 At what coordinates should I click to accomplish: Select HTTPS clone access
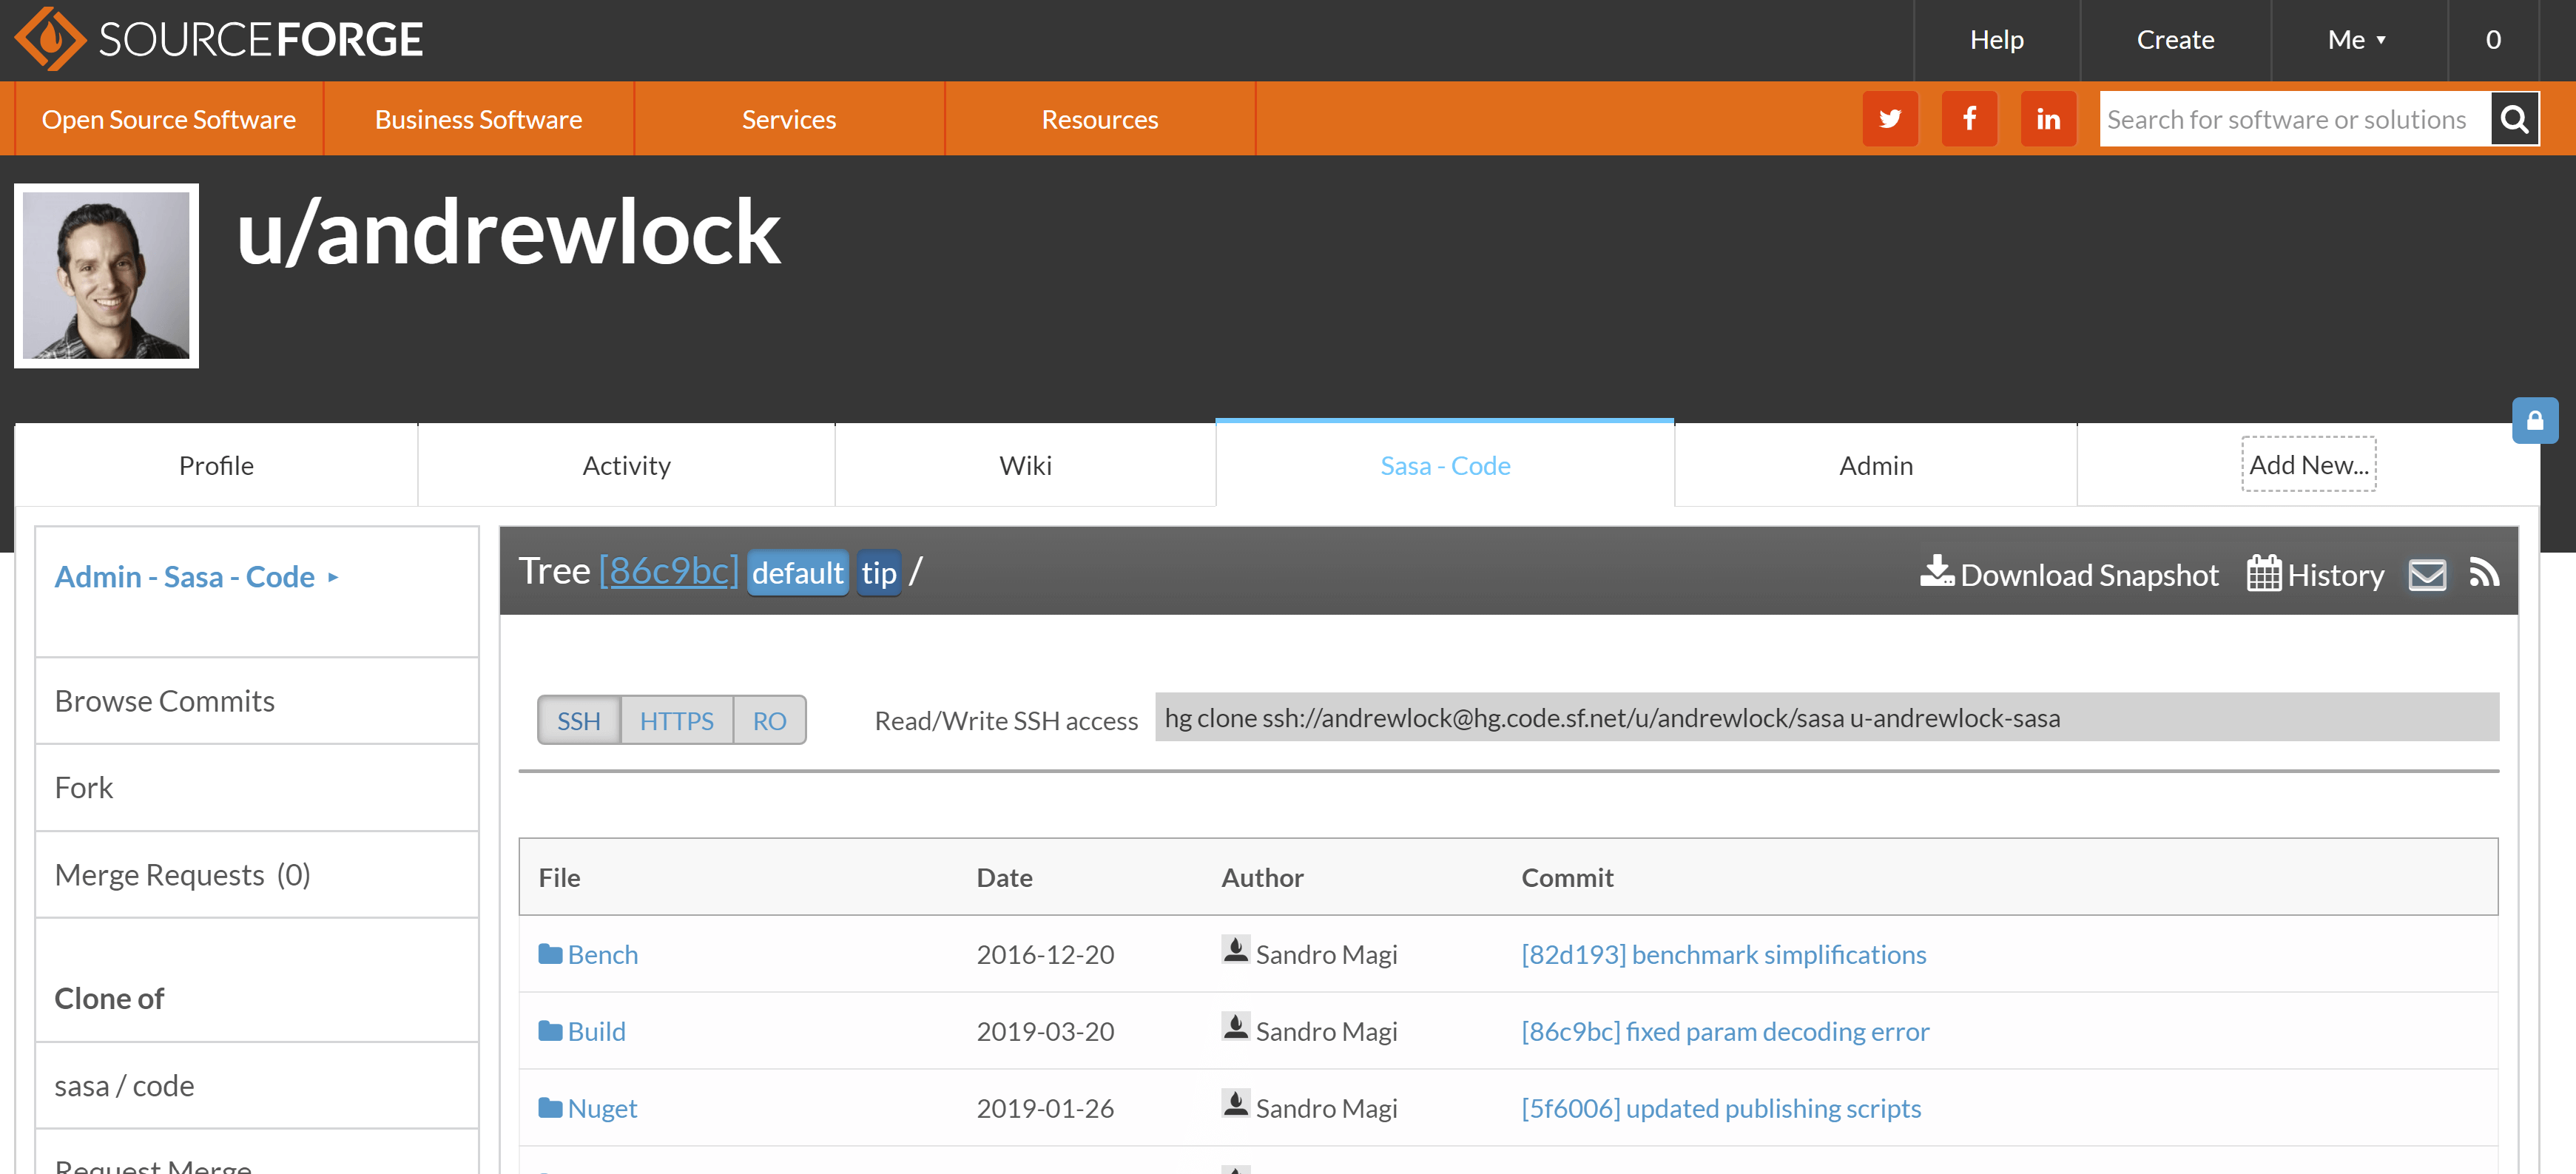[x=676, y=720]
